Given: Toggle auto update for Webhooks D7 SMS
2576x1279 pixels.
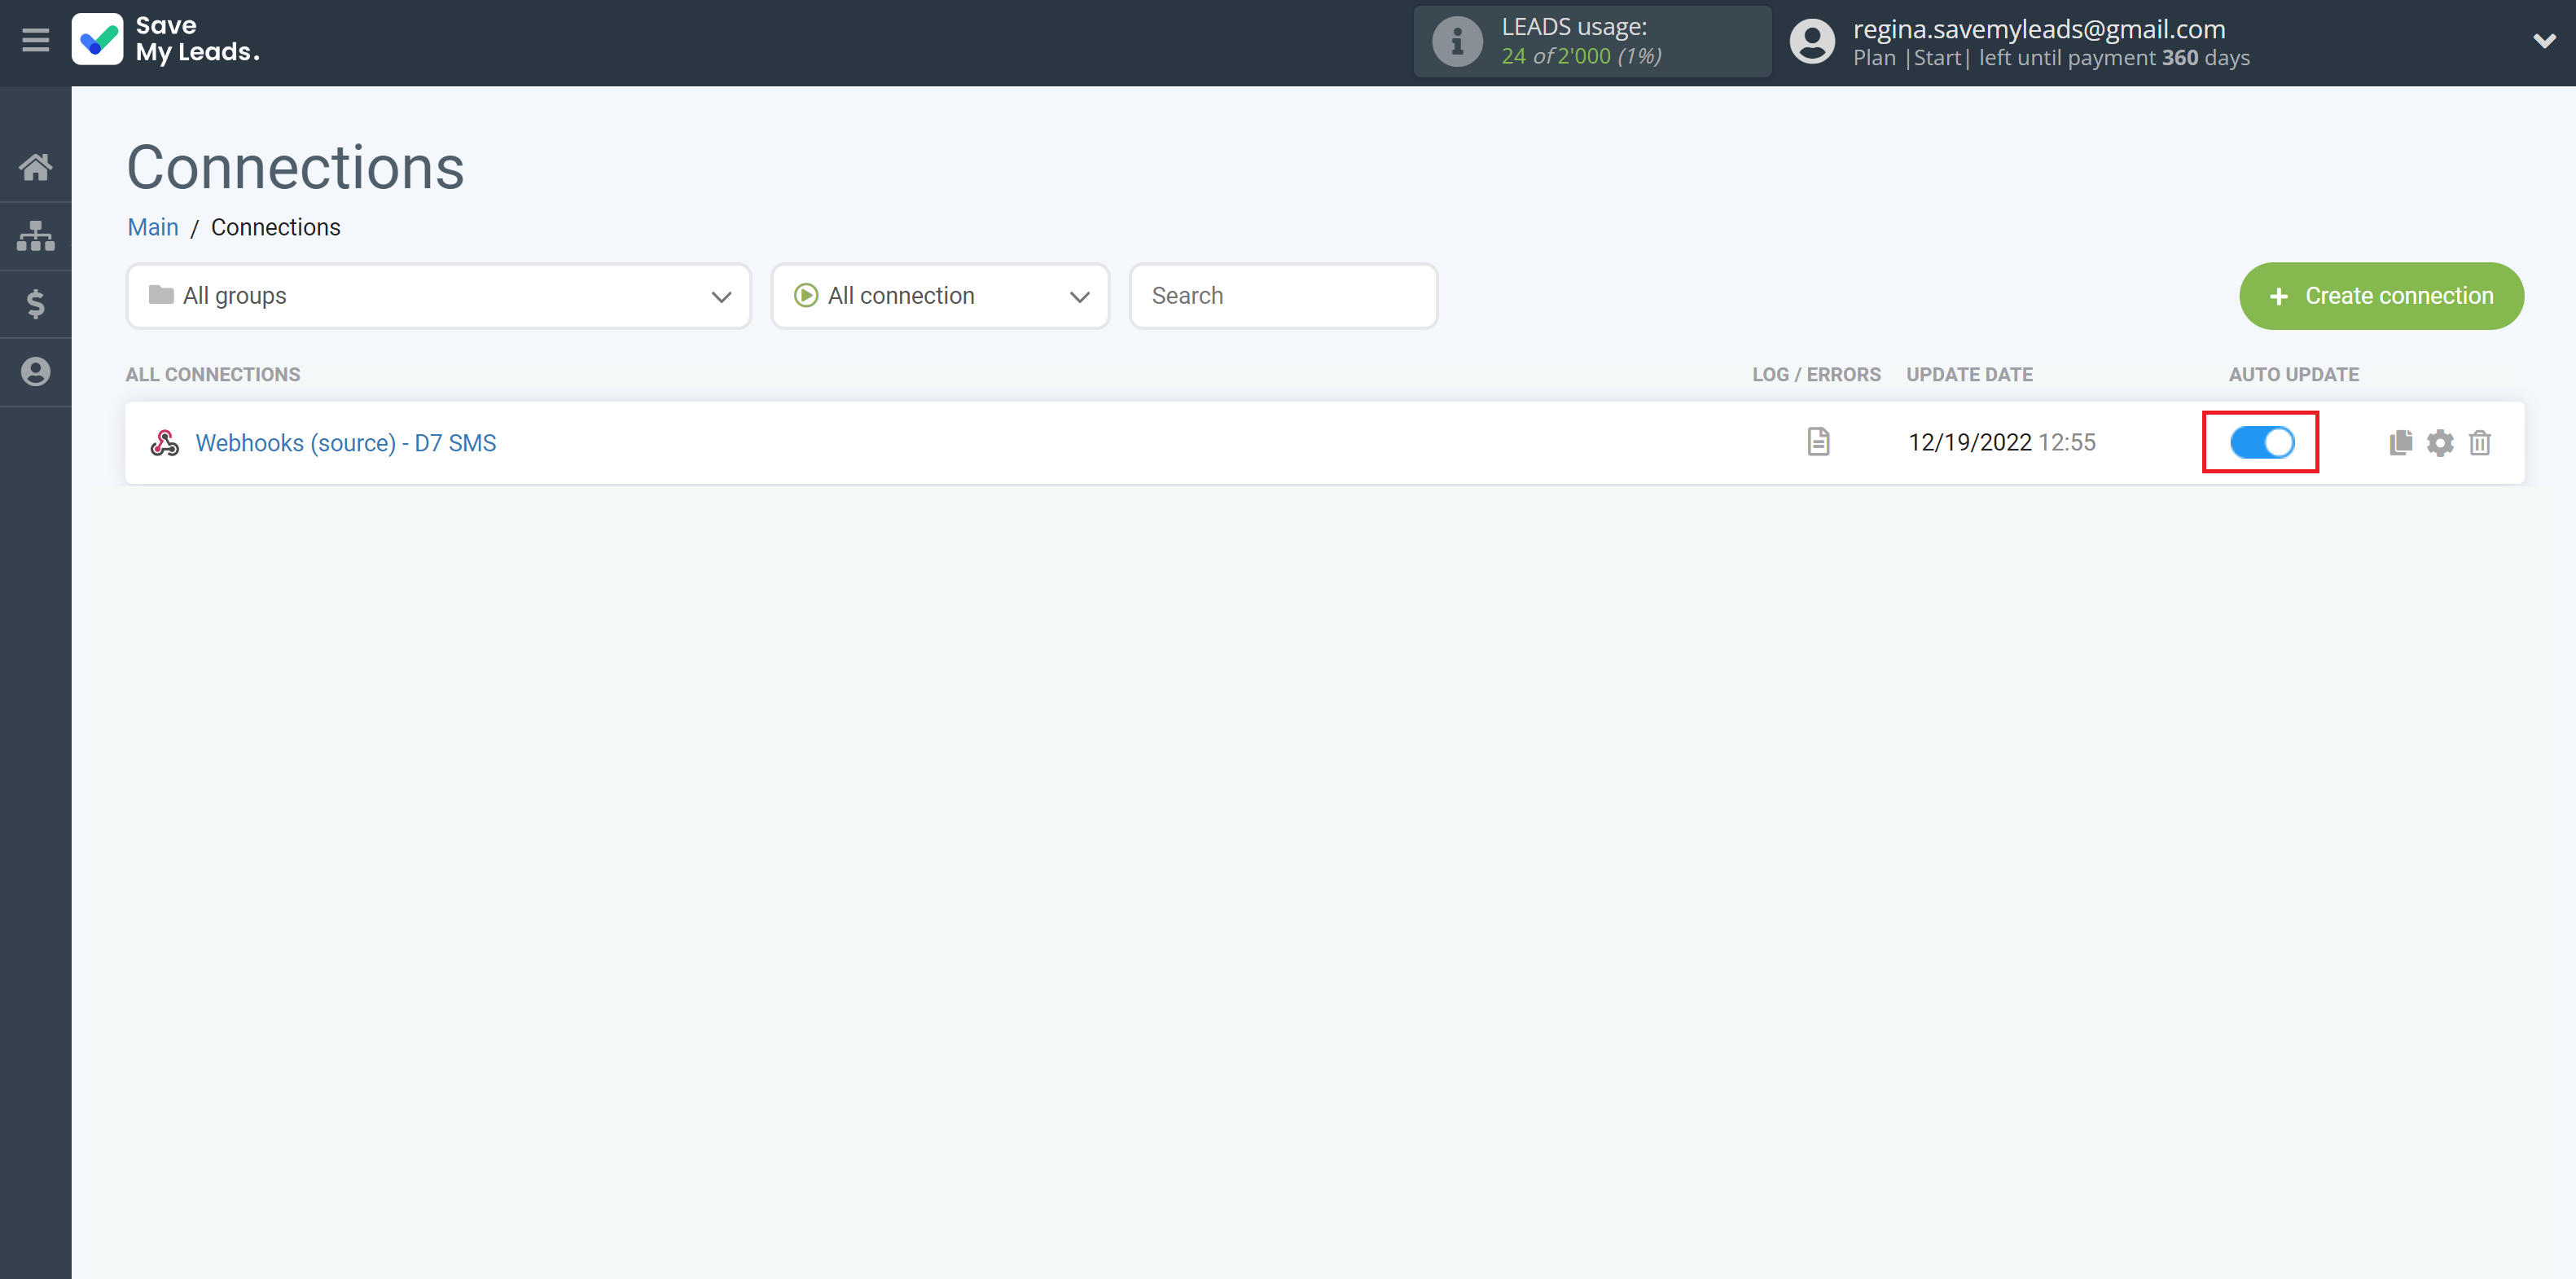Looking at the screenshot, I should [x=2262, y=443].
